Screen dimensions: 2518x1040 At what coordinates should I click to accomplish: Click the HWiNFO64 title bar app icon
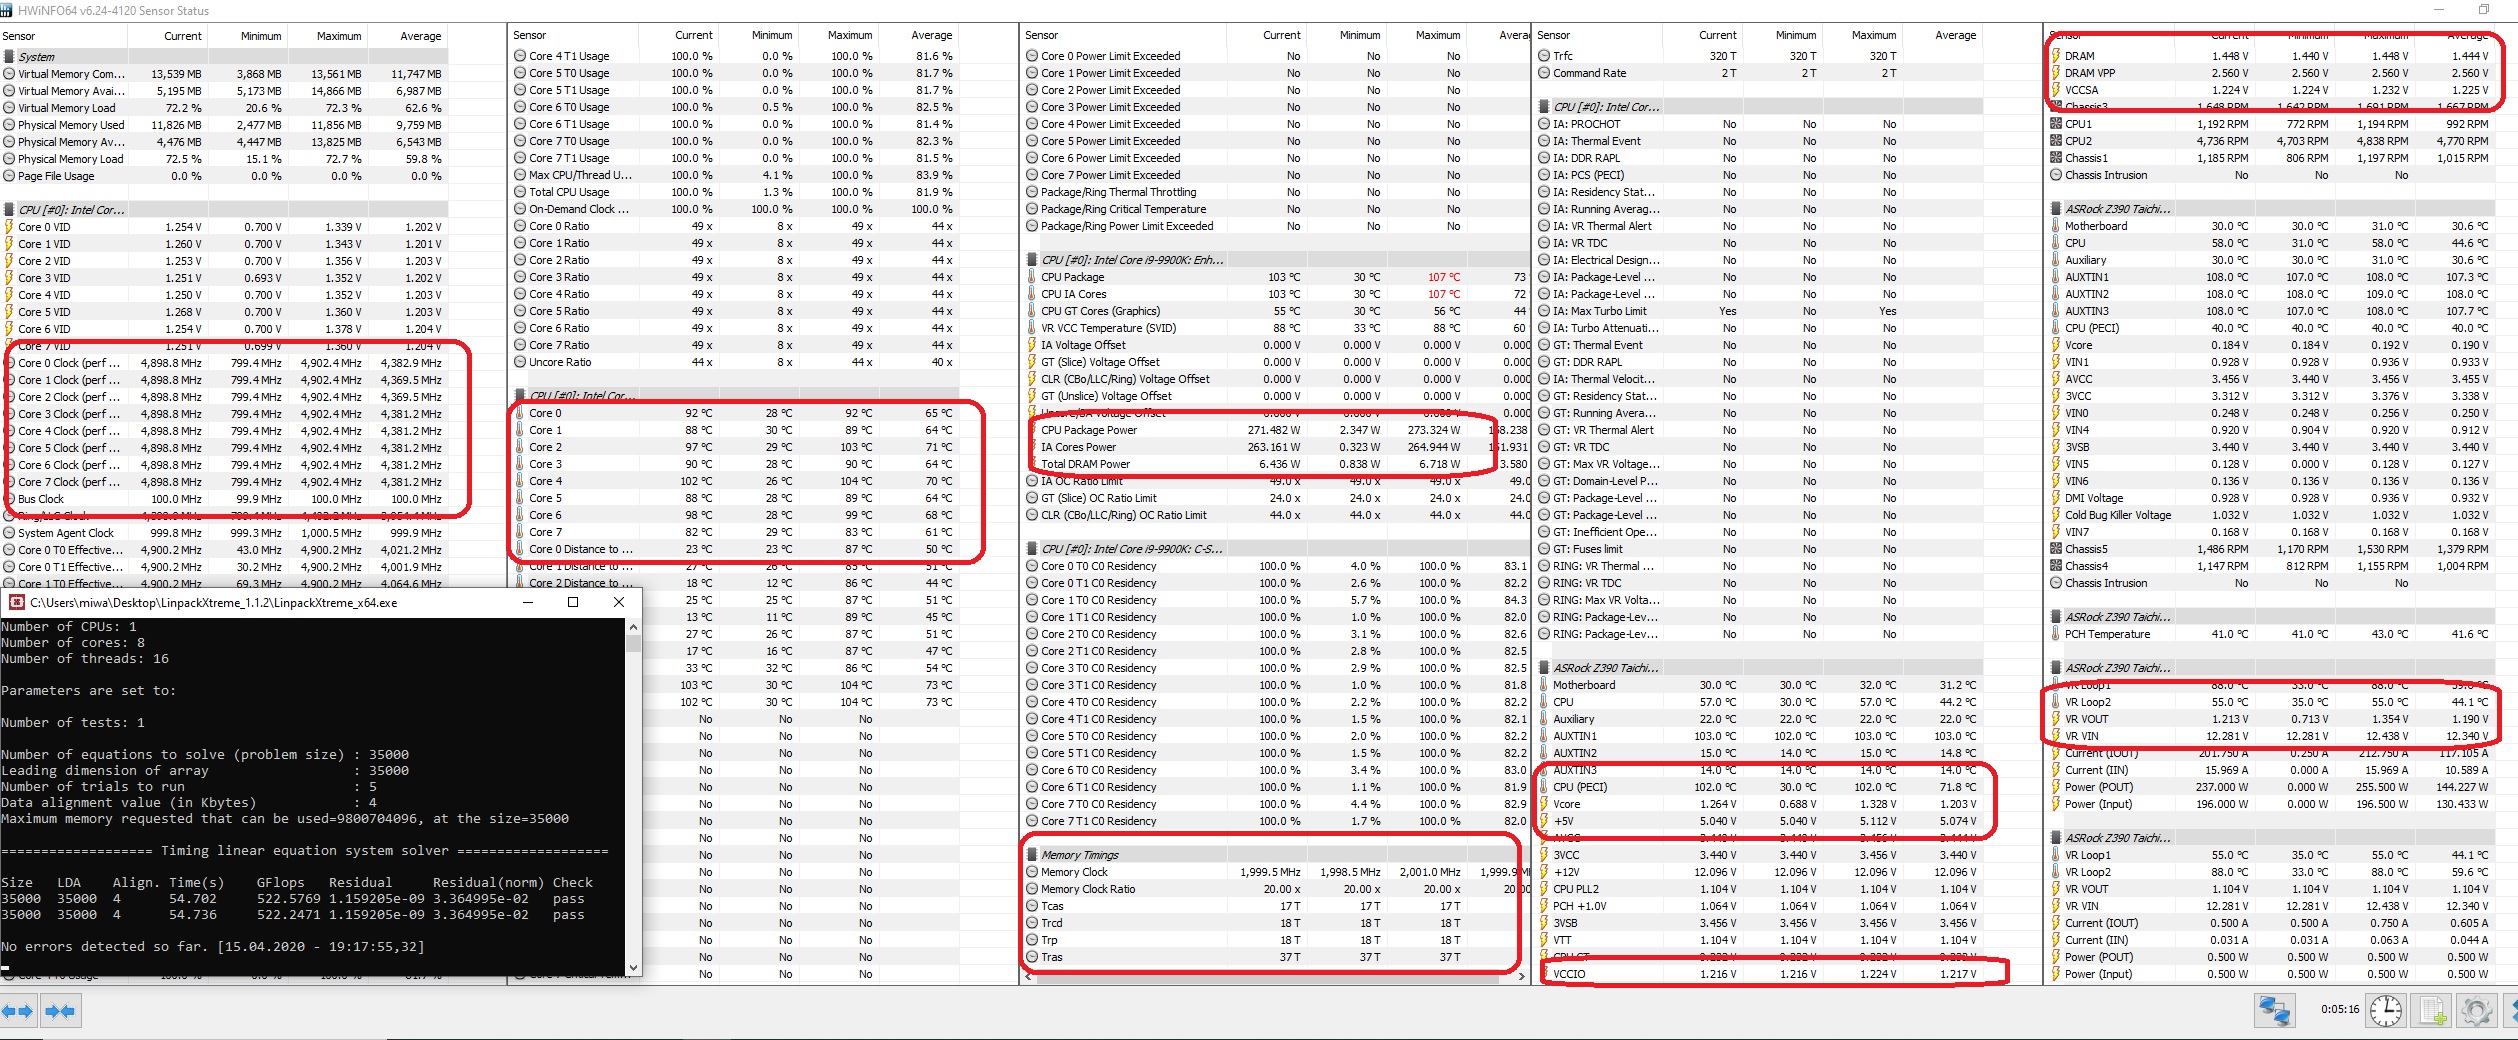8,10
